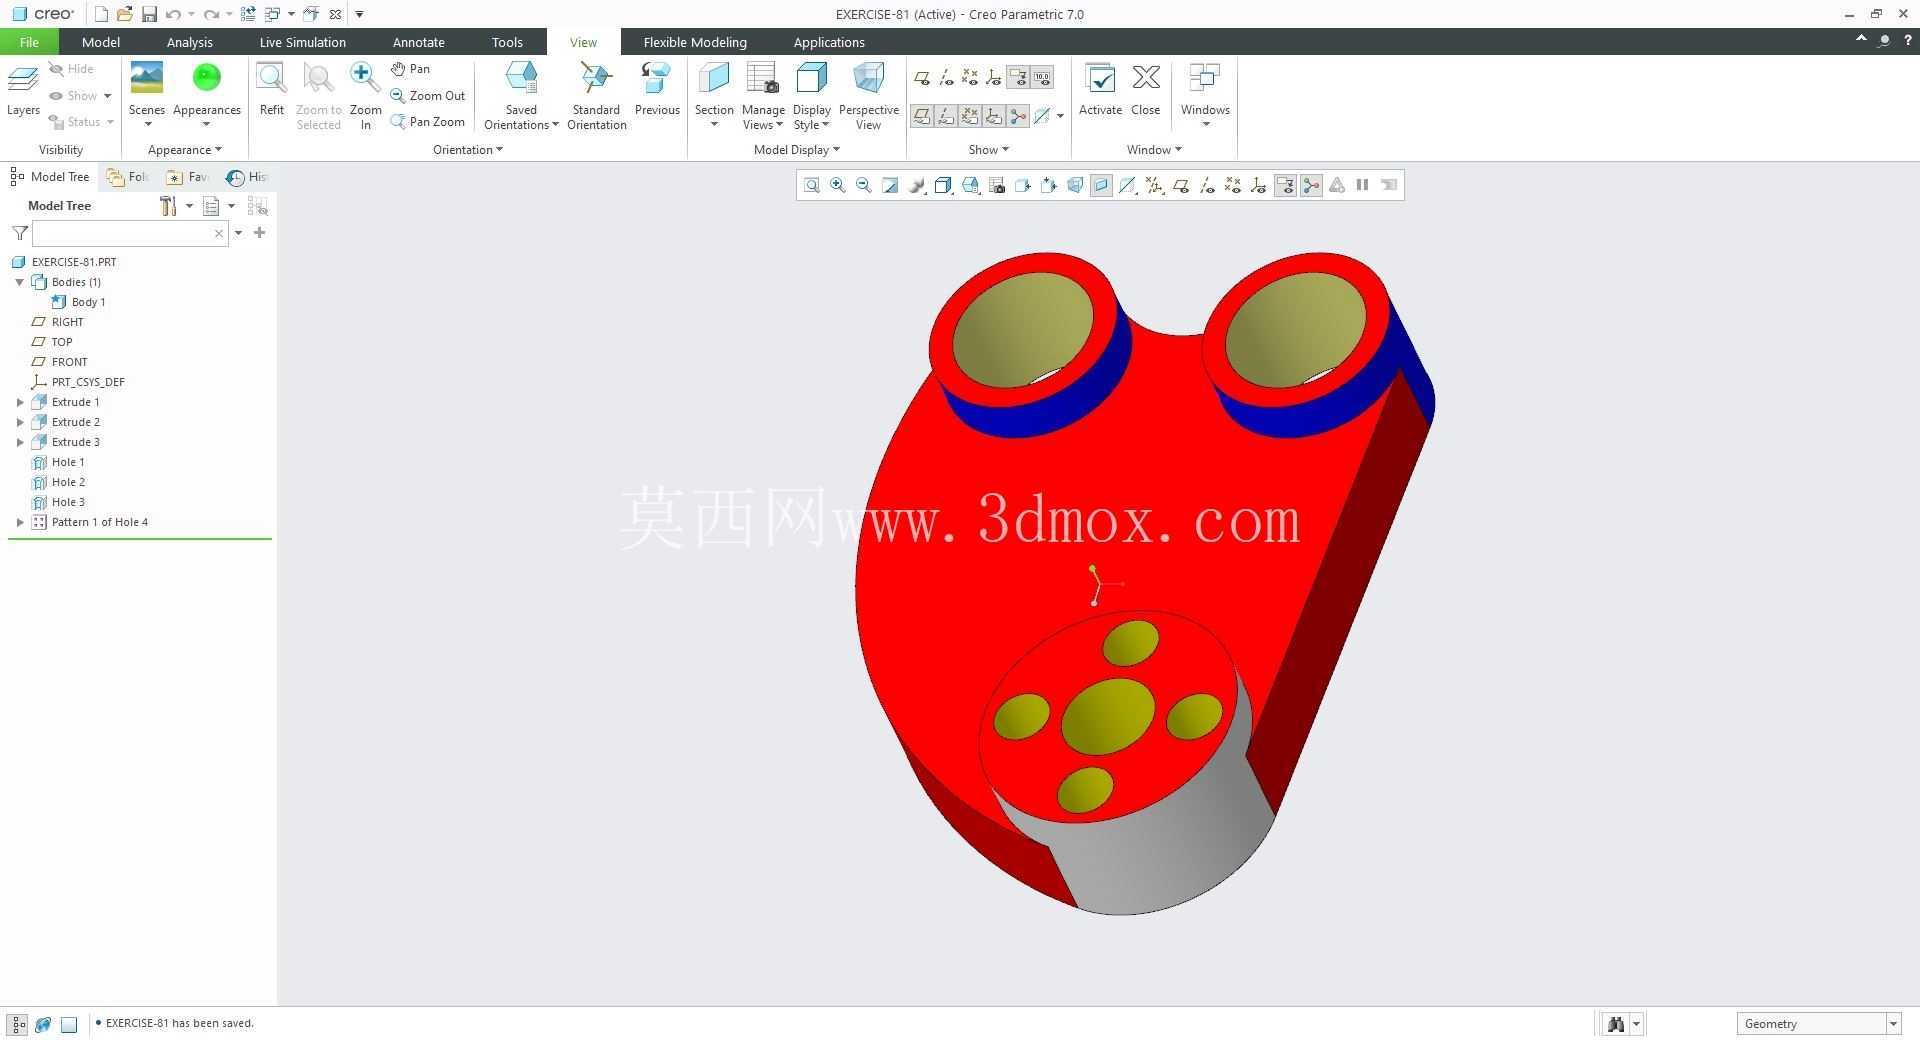Click zoom in icon in graphics toolbar
The image size is (1920, 1040).
(x=838, y=185)
